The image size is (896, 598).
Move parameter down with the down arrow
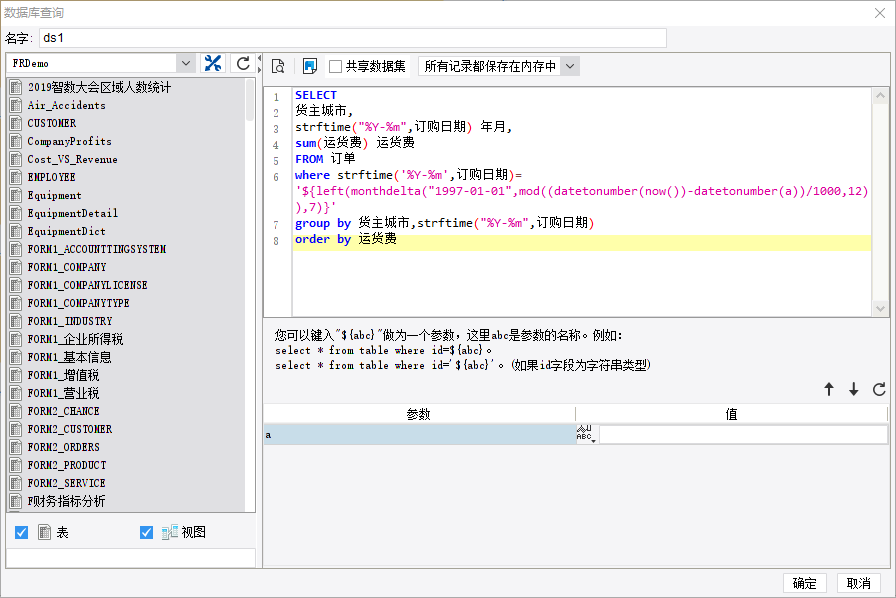(x=854, y=389)
